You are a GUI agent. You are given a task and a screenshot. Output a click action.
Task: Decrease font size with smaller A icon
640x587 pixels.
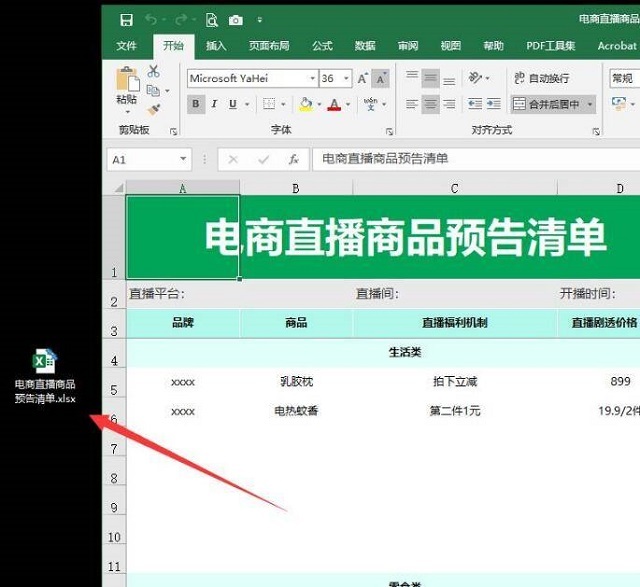[380, 78]
